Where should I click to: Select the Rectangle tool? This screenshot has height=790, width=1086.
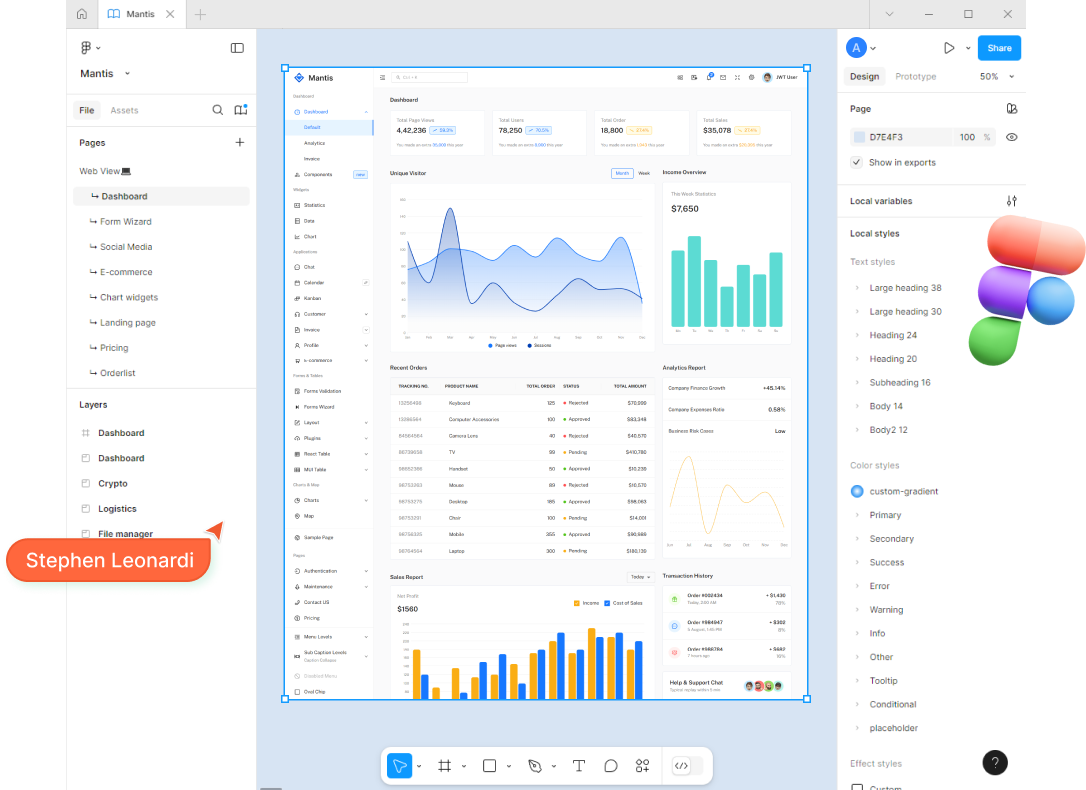tap(489, 765)
